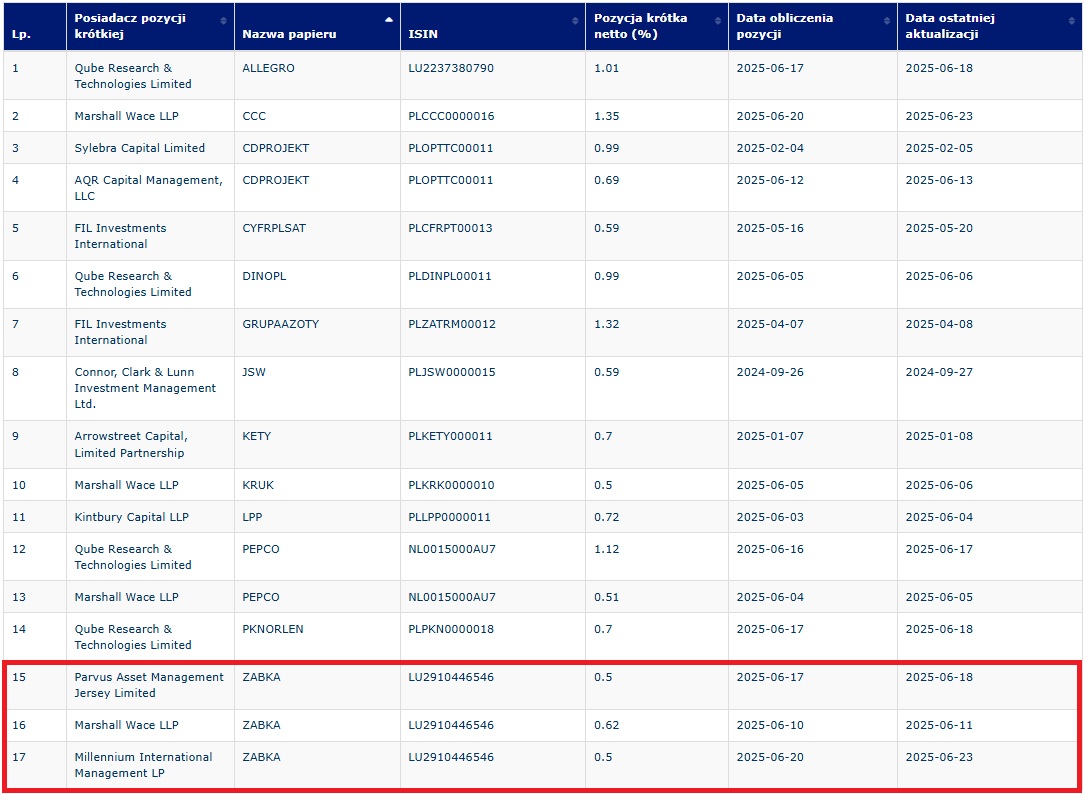This screenshot has height=794, width=1086.
Task: Select ISIN LU2237380790 cell
Action: pyautogui.click(x=450, y=68)
